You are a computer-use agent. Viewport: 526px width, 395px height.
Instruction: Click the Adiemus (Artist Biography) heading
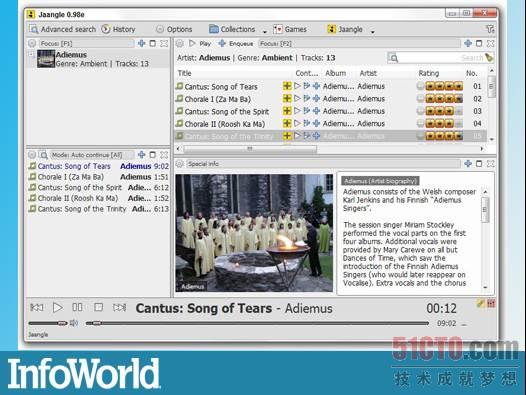point(380,181)
